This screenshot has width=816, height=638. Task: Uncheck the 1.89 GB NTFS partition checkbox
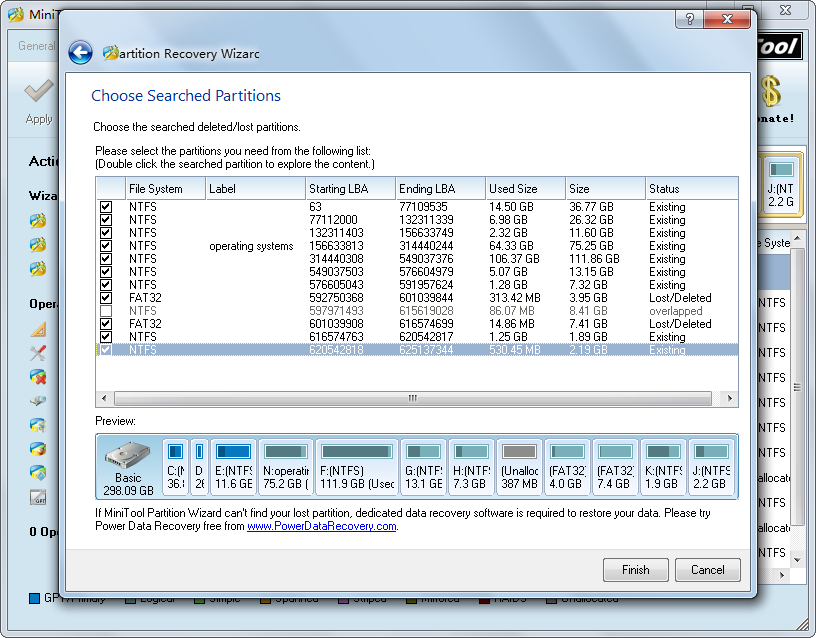click(x=106, y=337)
